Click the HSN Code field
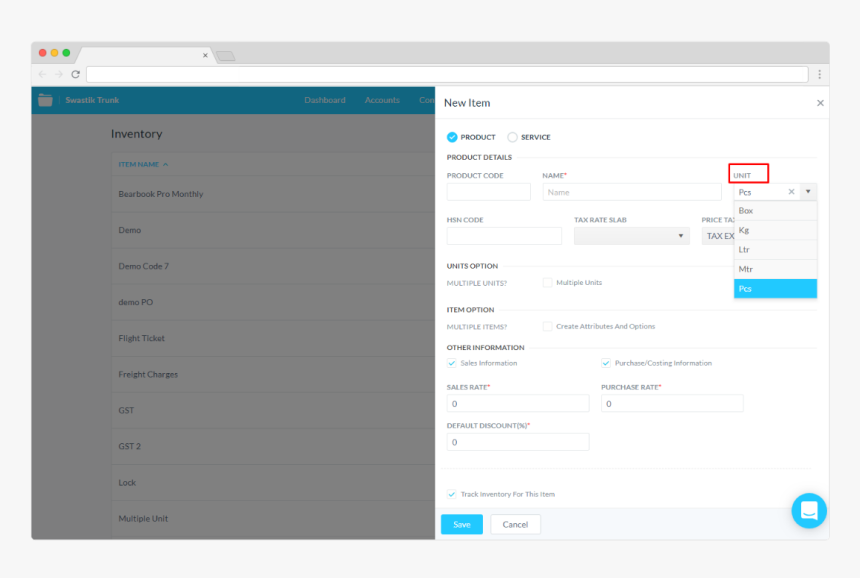The width and height of the screenshot is (860, 578). tap(504, 236)
